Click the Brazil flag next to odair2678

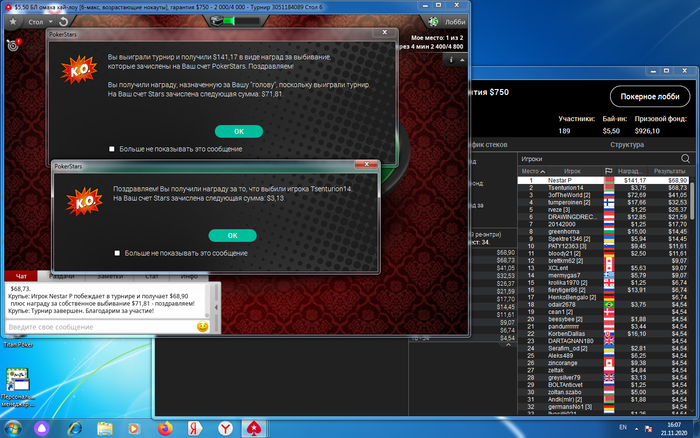pyautogui.click(x=608, y=305)
